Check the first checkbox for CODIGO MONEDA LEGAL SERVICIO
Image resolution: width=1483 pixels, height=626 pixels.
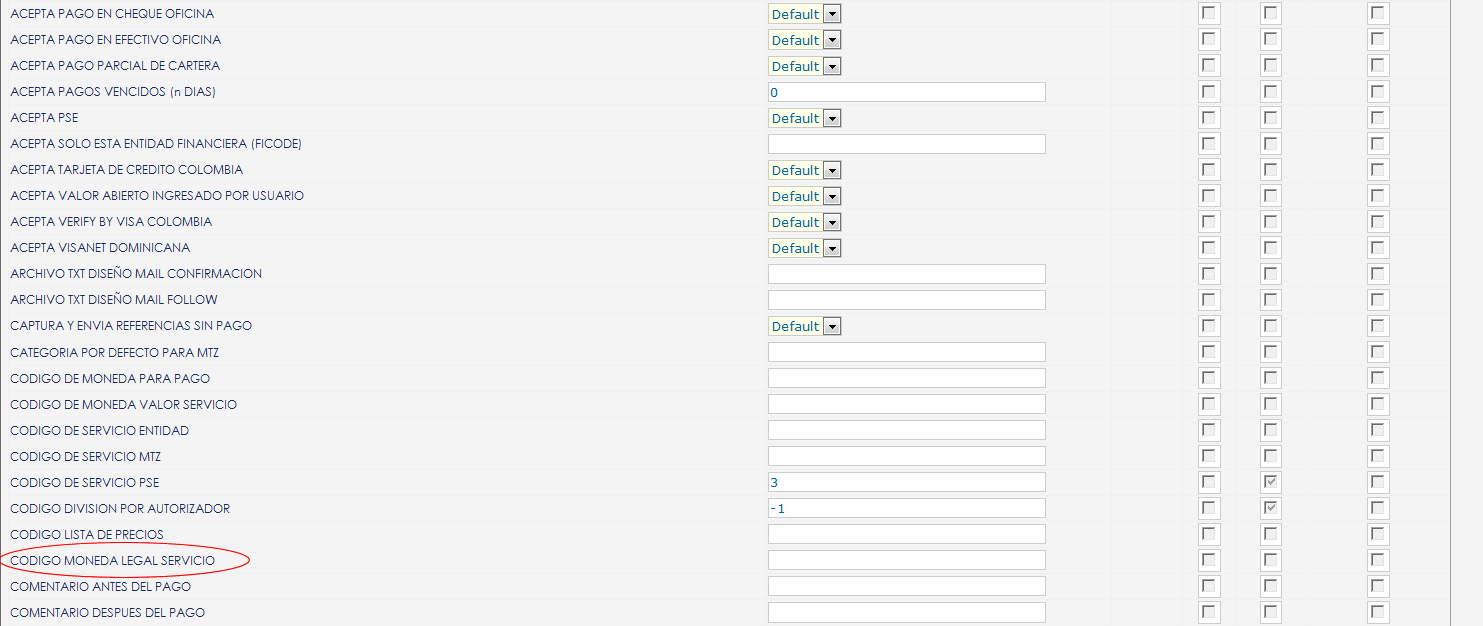pyautogui.click(x=1209, y=560)
